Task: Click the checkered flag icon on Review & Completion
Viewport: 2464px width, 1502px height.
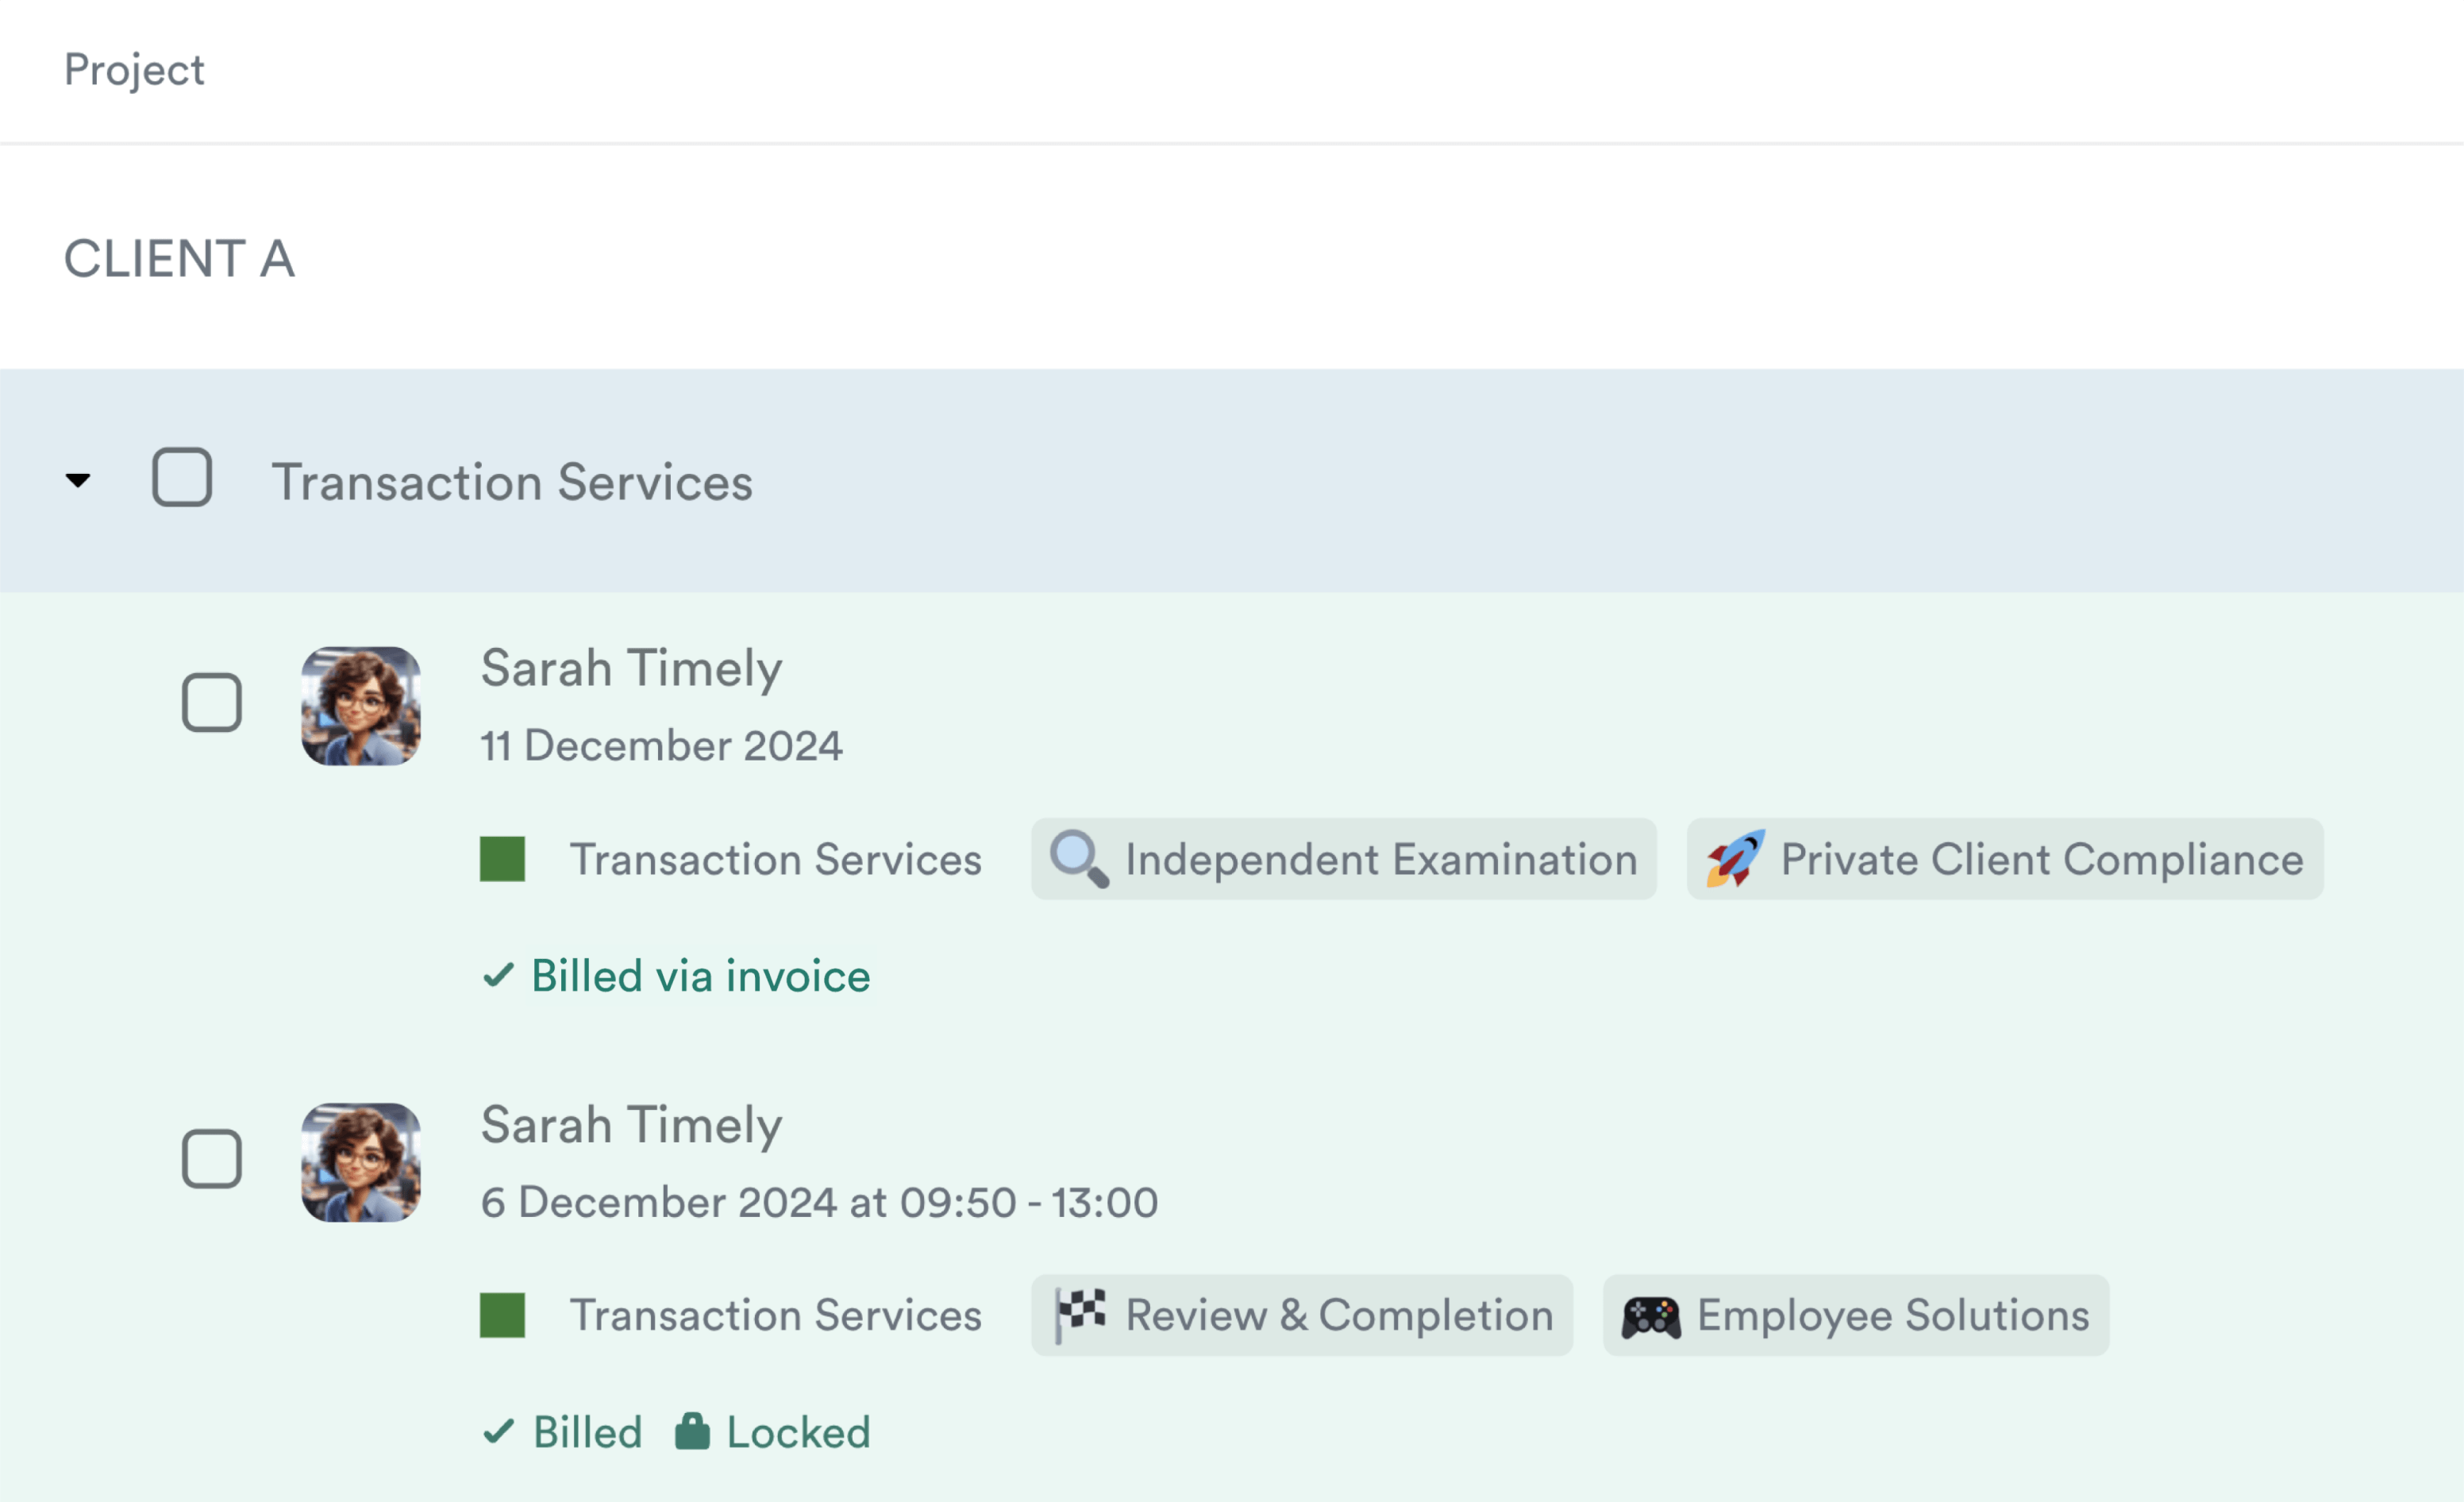Action: (1081, 1315)
